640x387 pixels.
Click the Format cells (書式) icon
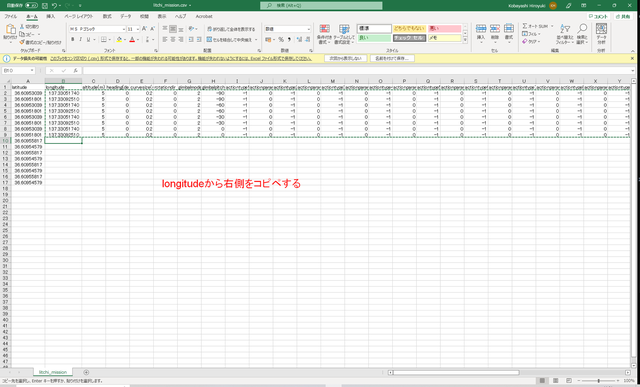[509, 29]
